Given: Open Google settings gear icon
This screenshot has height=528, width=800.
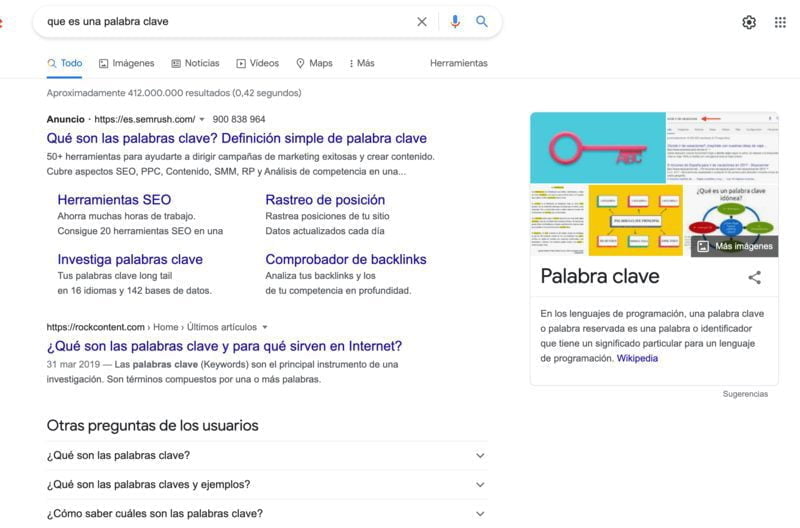Looking at the screenshot, I should (749, 22).
